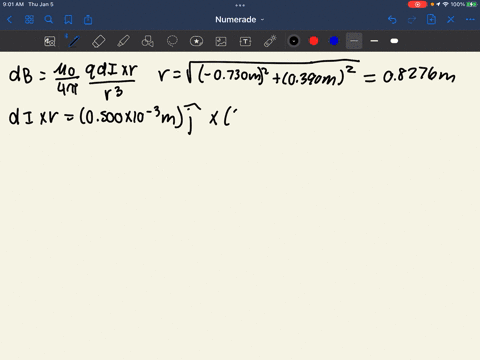Select the thinnest stroke width
The image size is (480, 360).
354,41
